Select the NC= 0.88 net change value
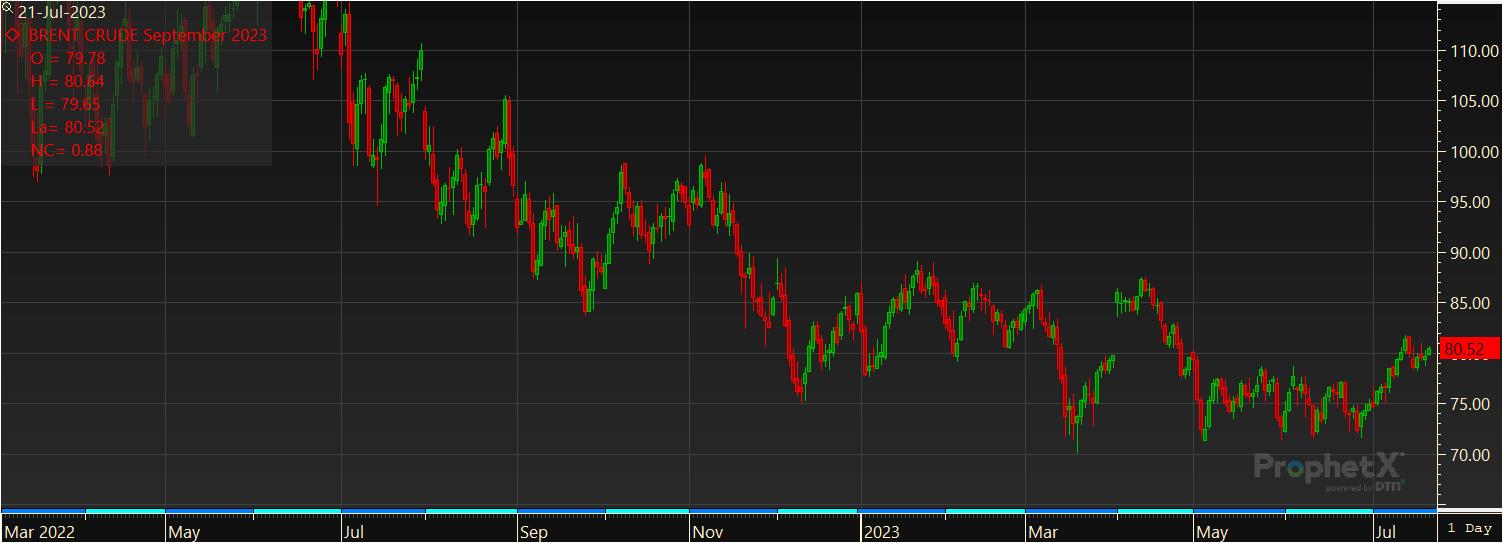Image resolution: width=1503 pixels, height=543 pixels. tap(66, 150)
